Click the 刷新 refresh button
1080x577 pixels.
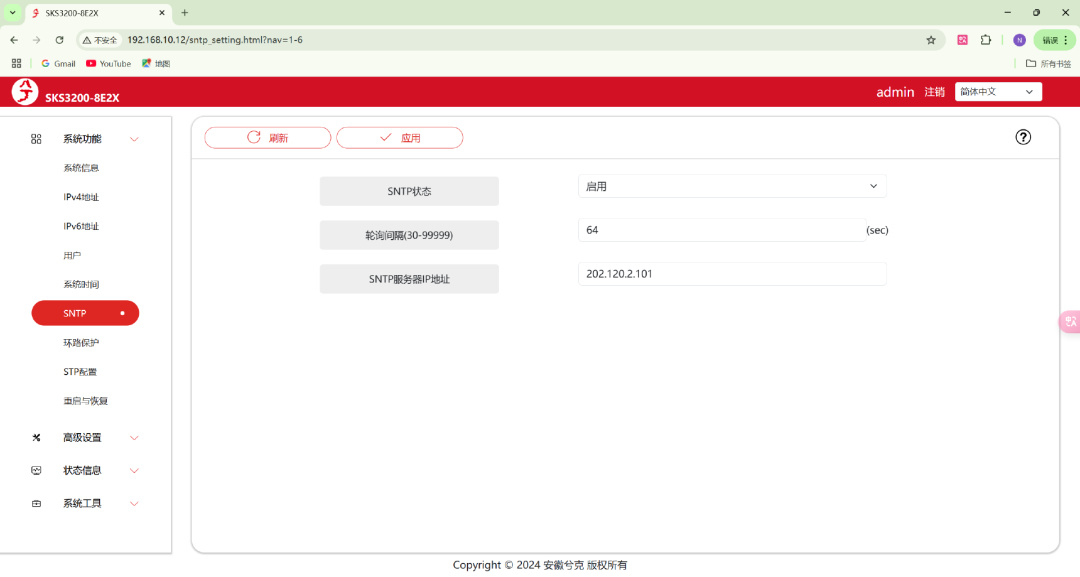267,138
